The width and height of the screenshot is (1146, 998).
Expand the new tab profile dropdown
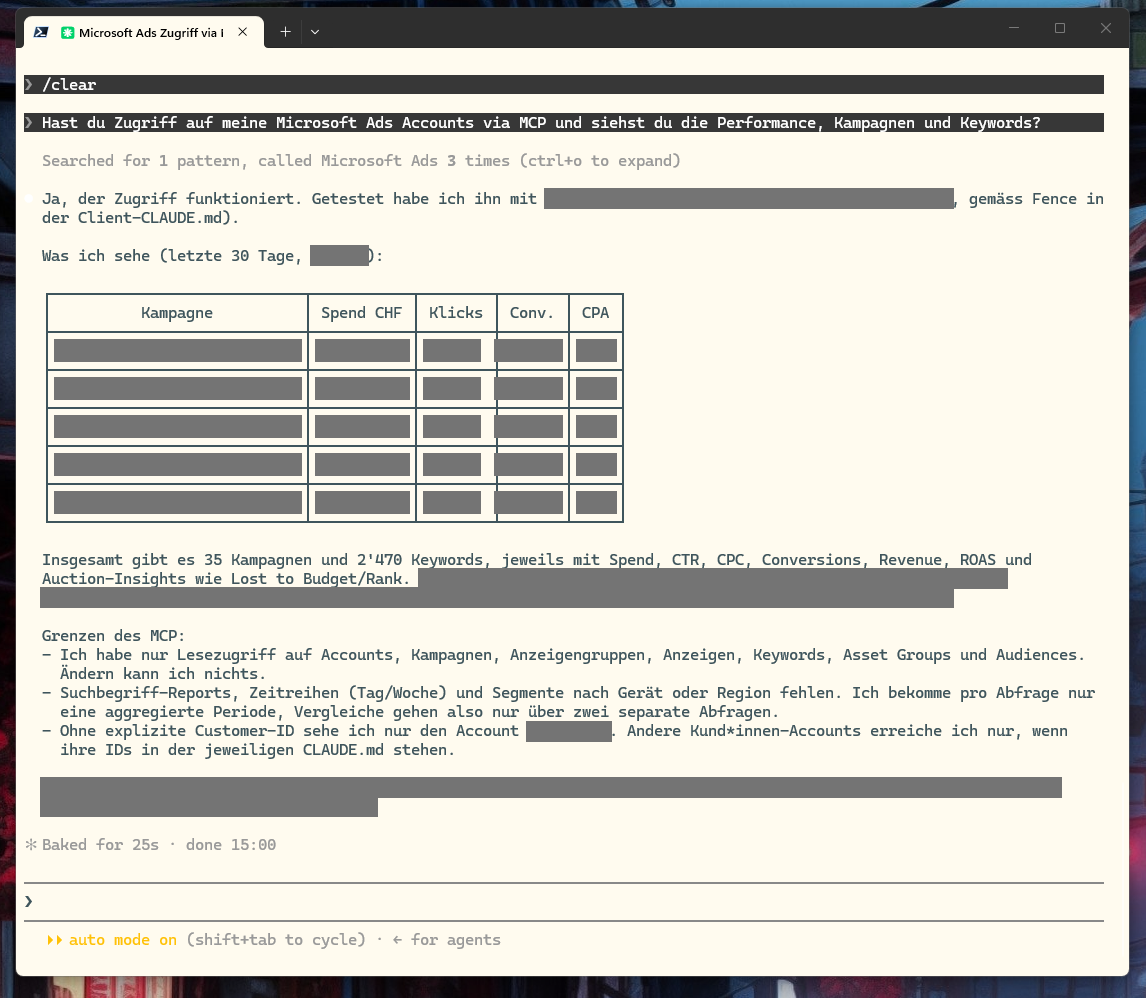tap(315, 32)
